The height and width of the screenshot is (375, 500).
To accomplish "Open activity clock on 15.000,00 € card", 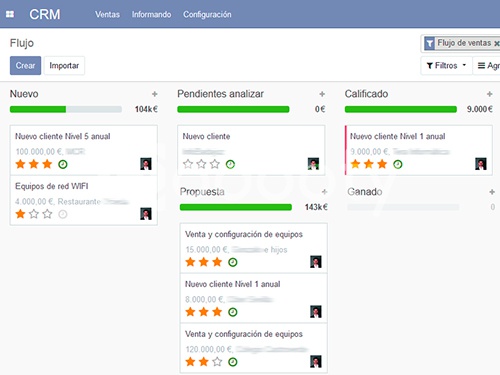I will tap(233, 262).
